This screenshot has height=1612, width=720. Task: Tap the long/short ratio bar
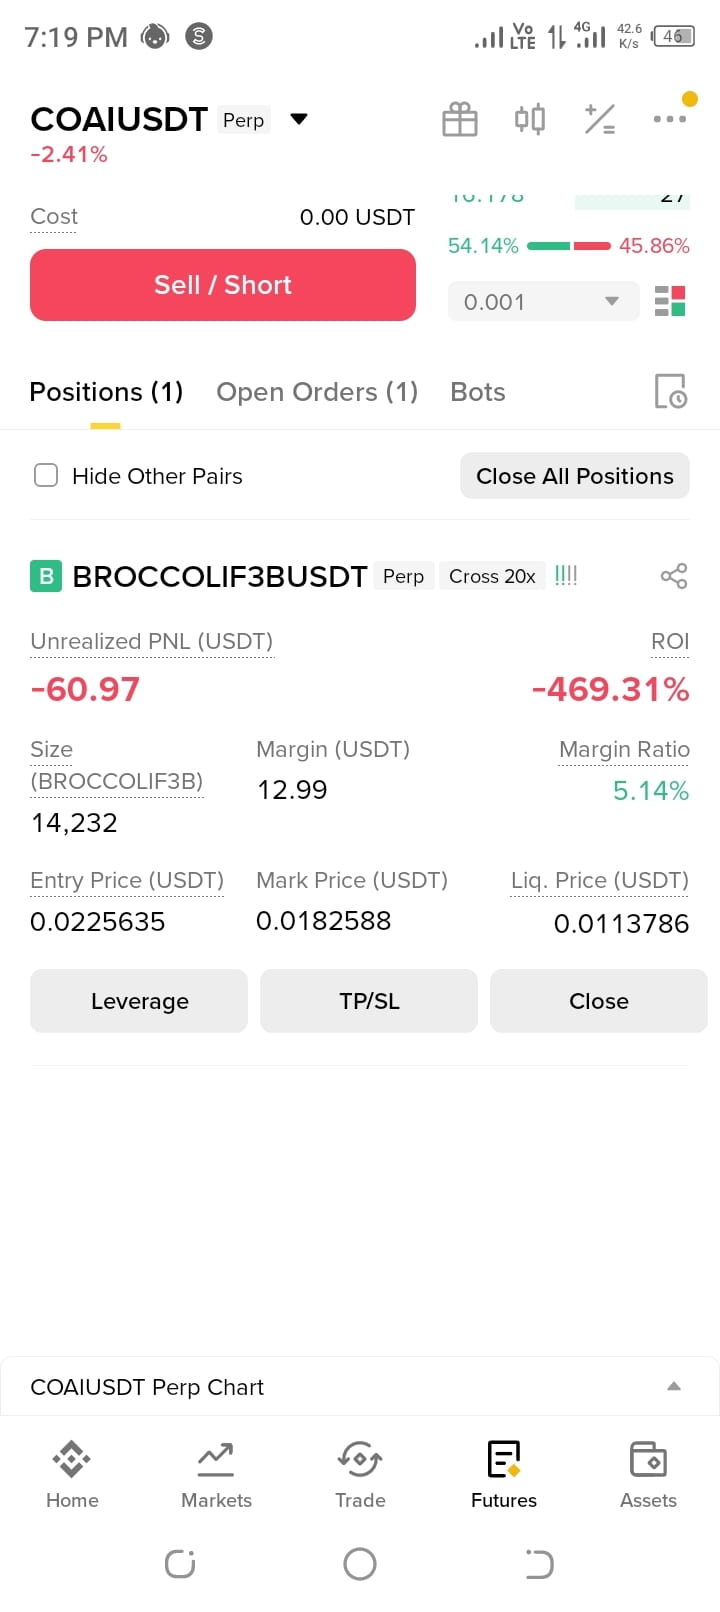click(x=569, y=245)
